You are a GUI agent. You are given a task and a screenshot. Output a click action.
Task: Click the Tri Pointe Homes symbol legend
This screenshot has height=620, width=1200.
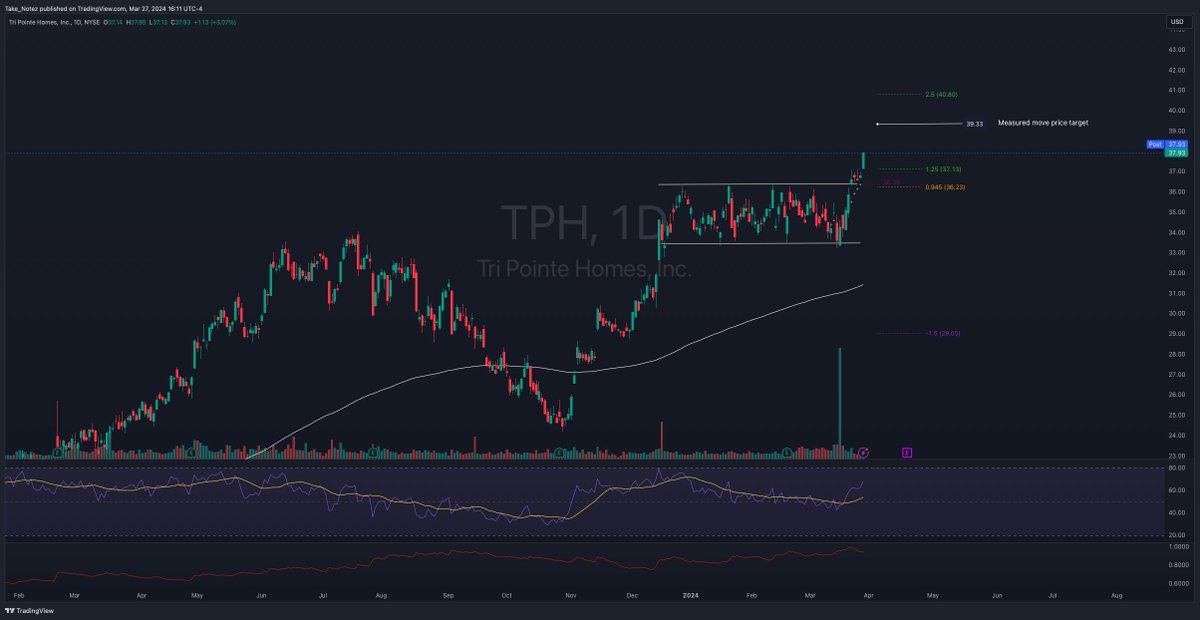click(x=52, y=21)
